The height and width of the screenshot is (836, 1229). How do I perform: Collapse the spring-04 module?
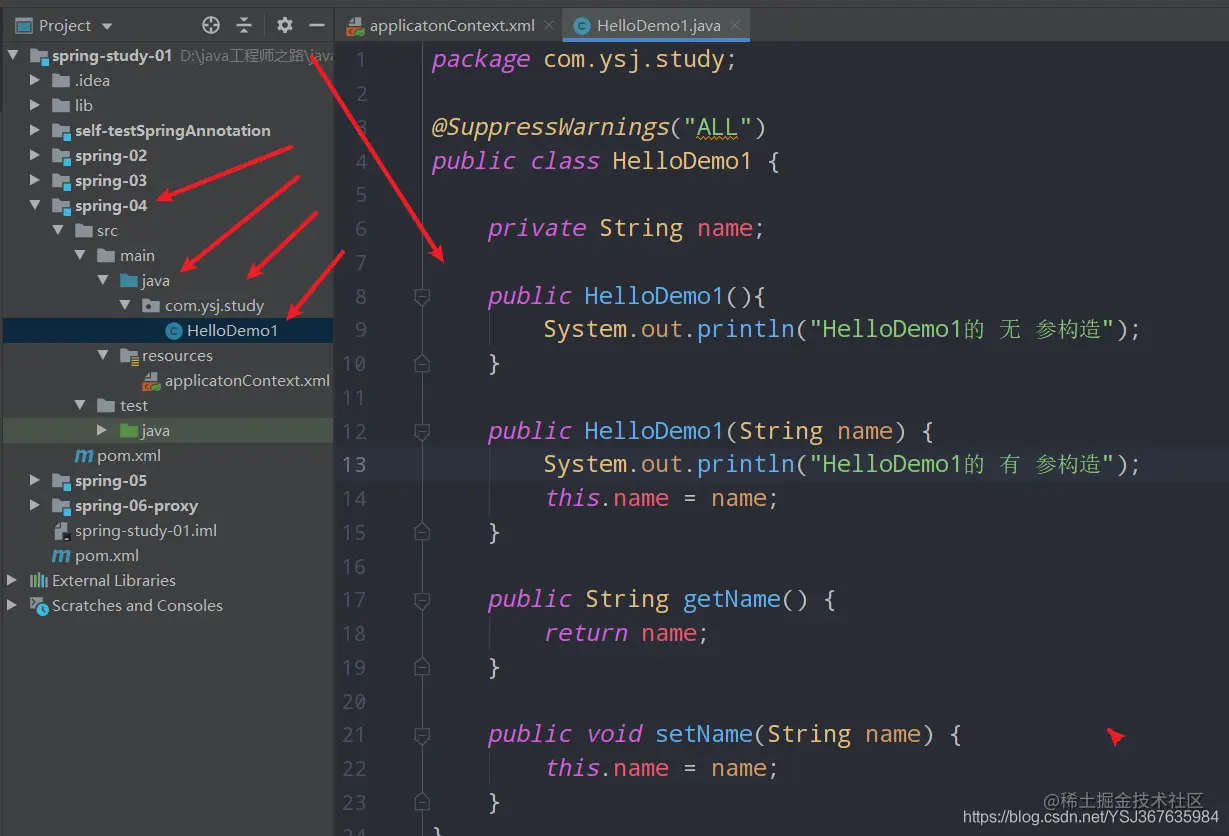[x=35, y=205]
